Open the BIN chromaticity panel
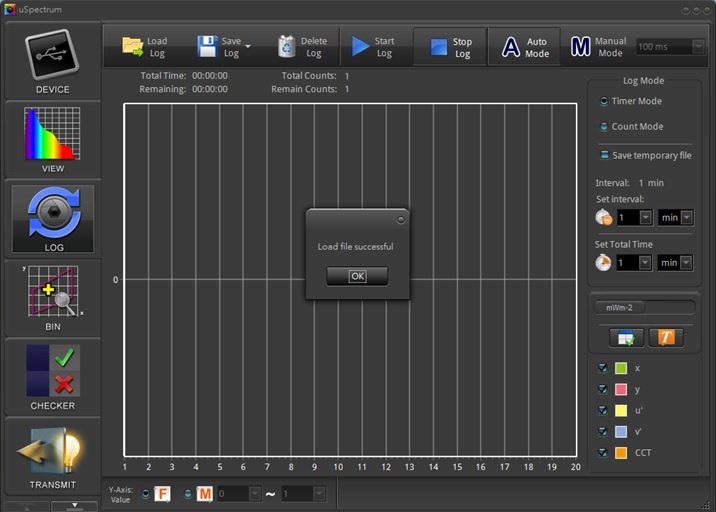The image size is (716, 512). click(53, 297)
